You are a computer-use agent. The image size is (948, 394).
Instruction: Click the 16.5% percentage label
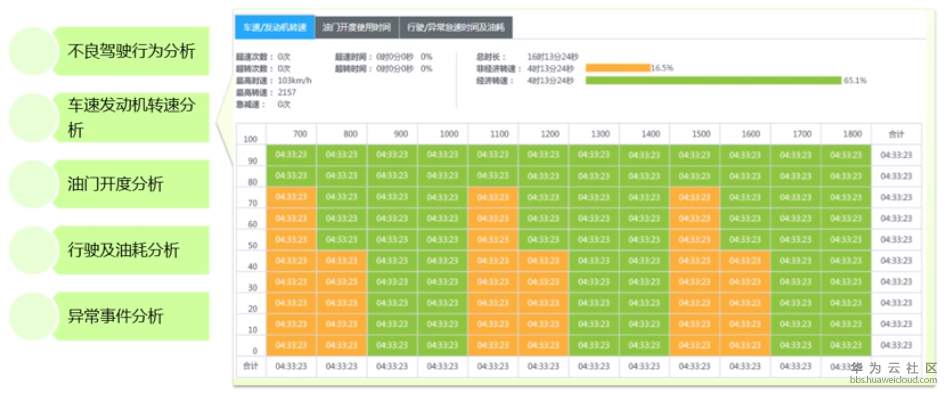[662, 68]
